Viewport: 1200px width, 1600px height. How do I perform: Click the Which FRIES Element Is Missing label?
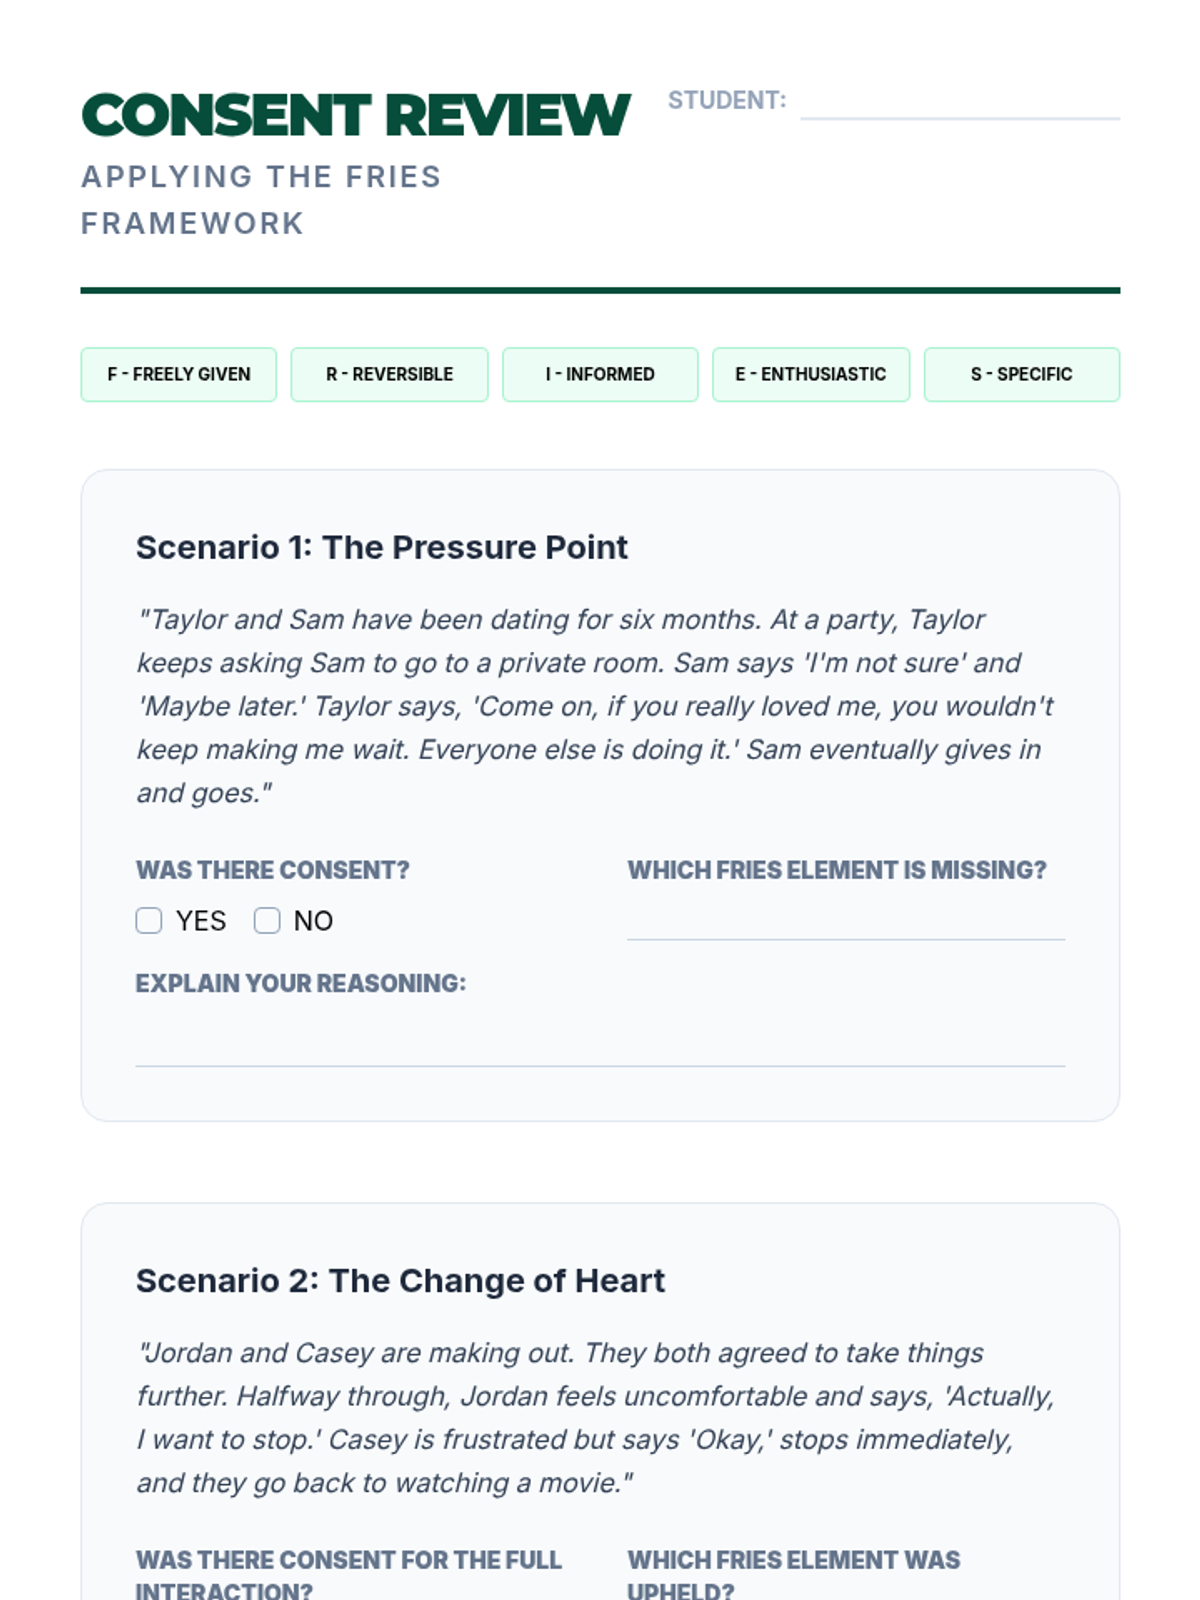click(837, 870)
